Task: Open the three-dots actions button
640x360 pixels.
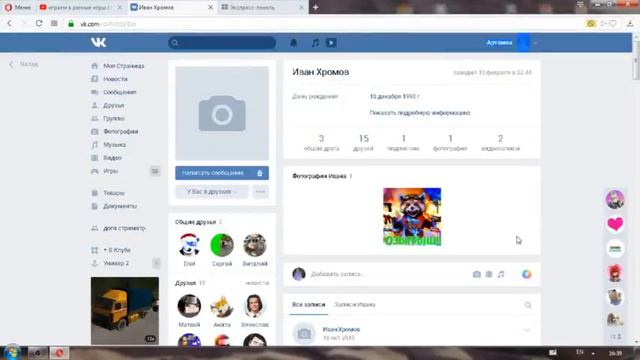Action: tap(260, 192)
